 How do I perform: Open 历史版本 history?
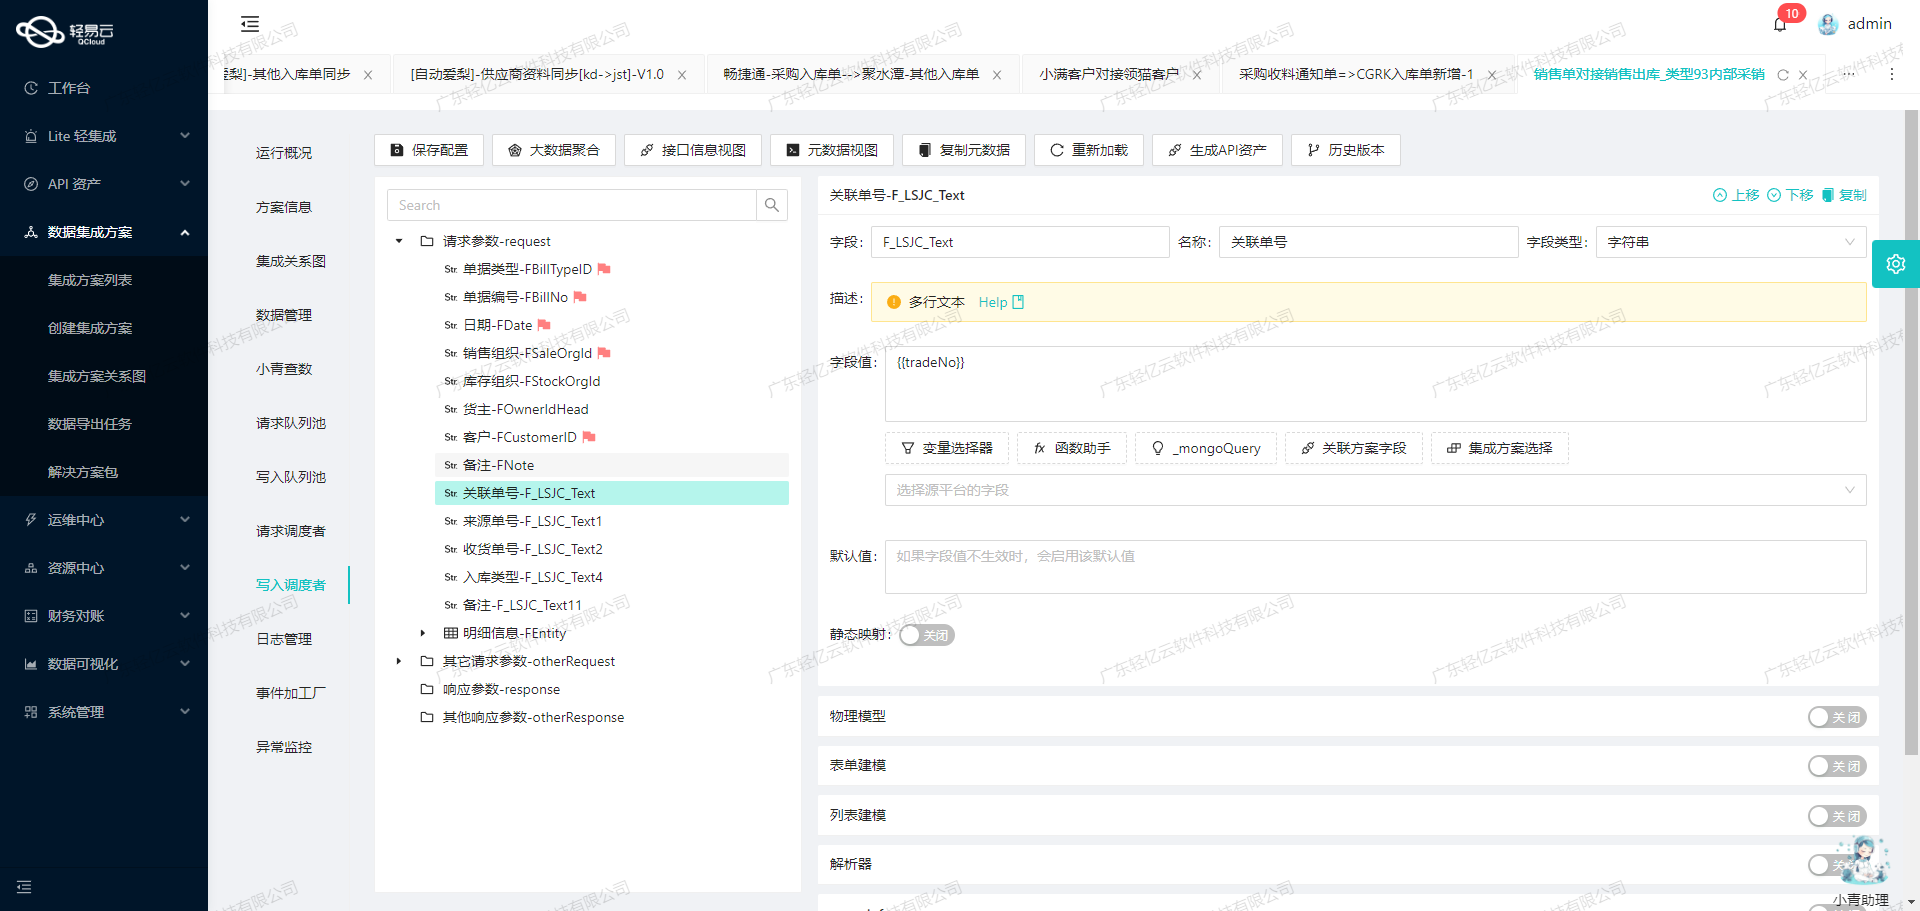tap(1346, 150)
